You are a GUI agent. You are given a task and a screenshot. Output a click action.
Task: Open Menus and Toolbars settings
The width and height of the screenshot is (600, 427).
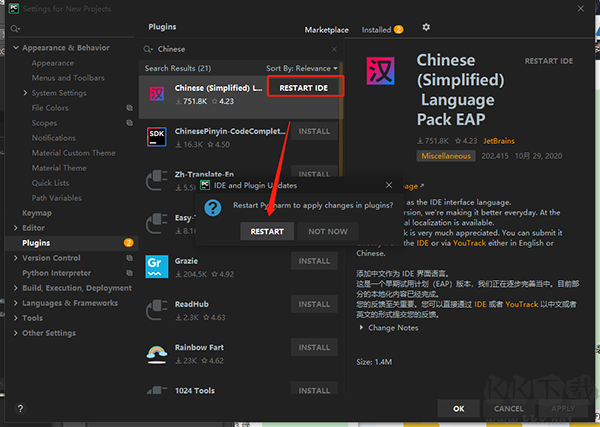pos(68,78)
